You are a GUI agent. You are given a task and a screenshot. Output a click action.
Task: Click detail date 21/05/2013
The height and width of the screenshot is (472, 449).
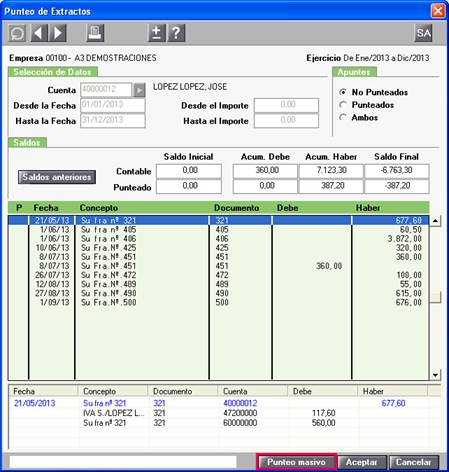click(34, 403)
